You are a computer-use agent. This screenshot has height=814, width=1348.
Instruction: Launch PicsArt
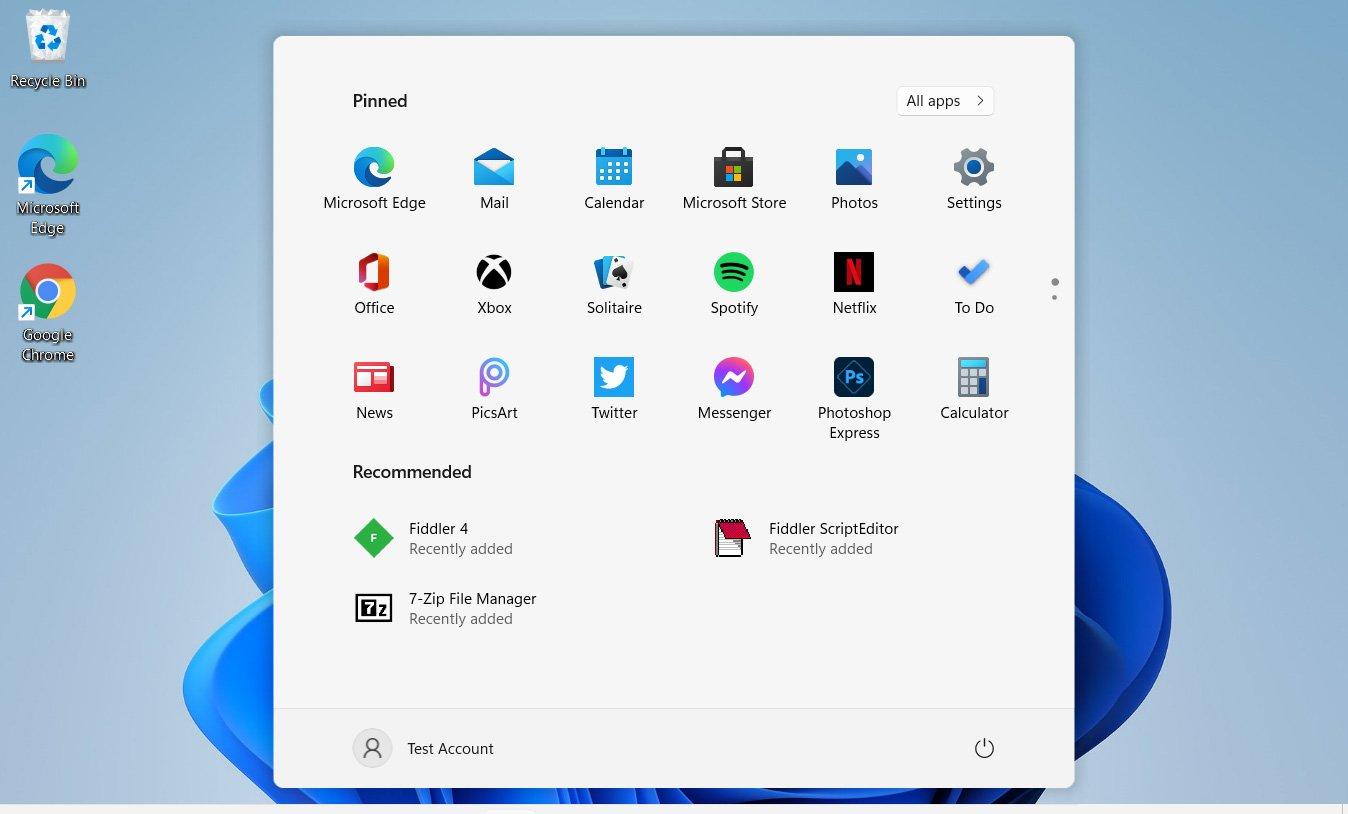coord(494,389)
